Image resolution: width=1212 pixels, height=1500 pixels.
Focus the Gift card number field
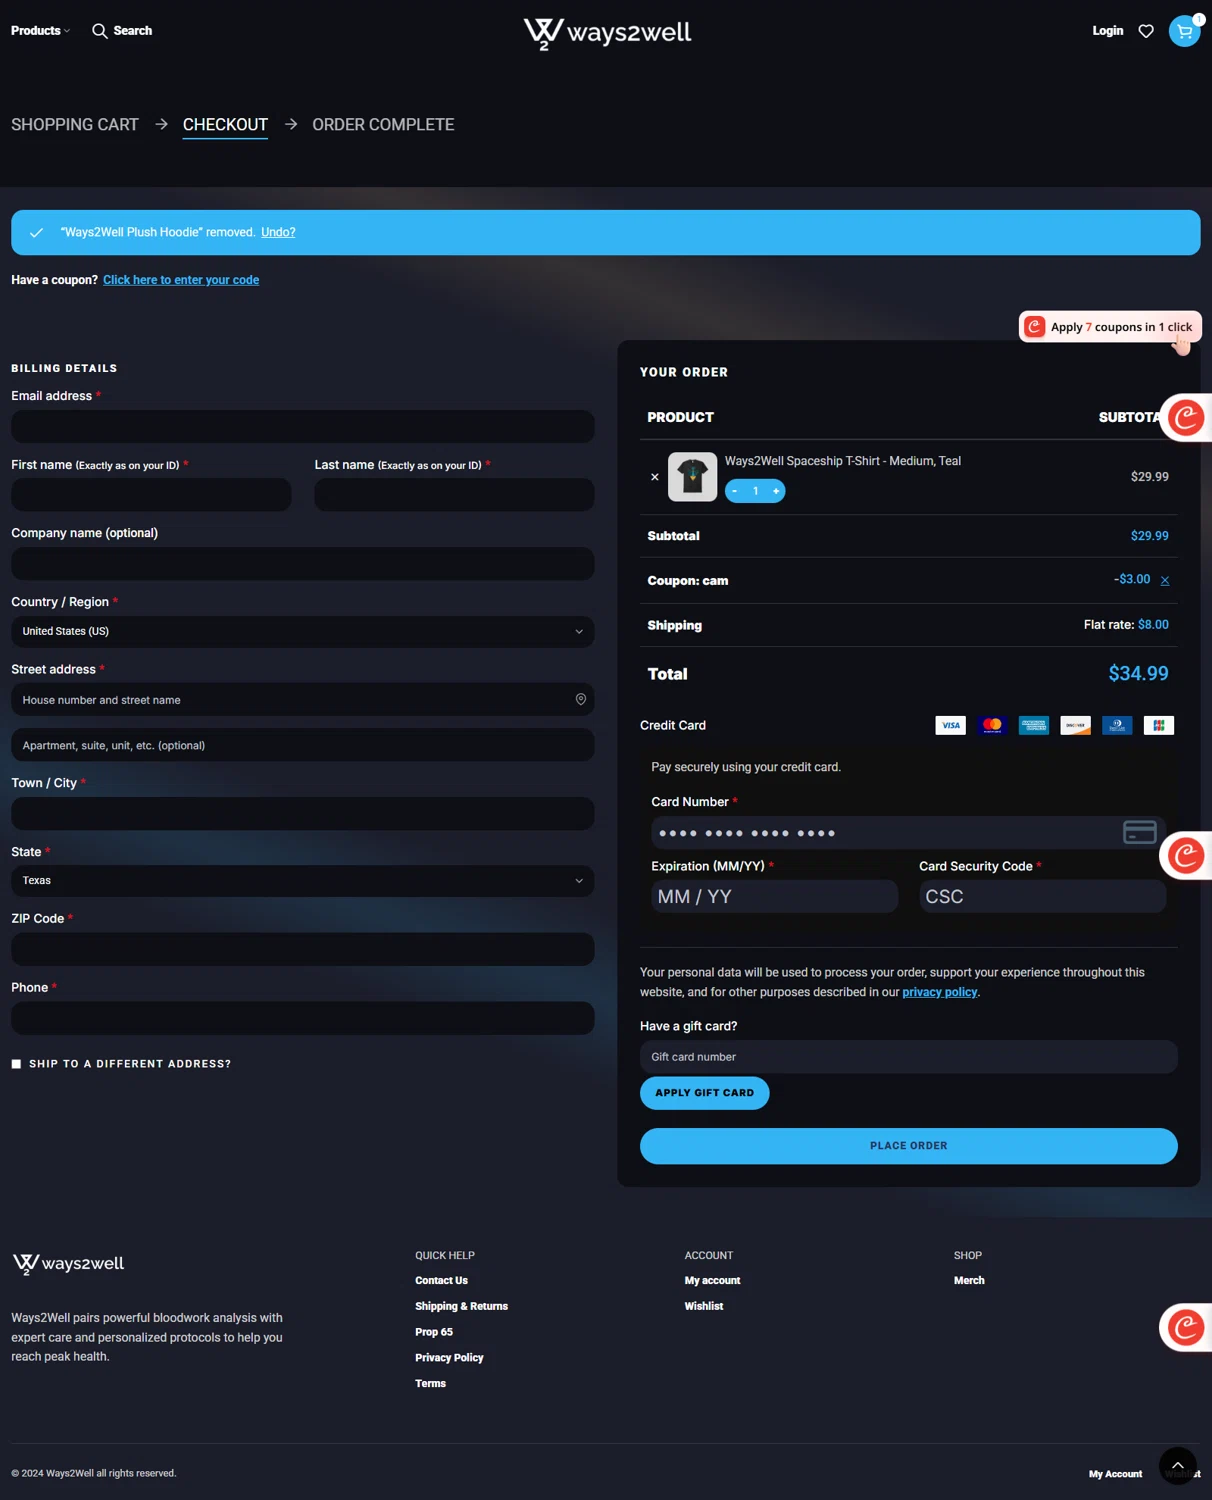(x=909, y=1057)
